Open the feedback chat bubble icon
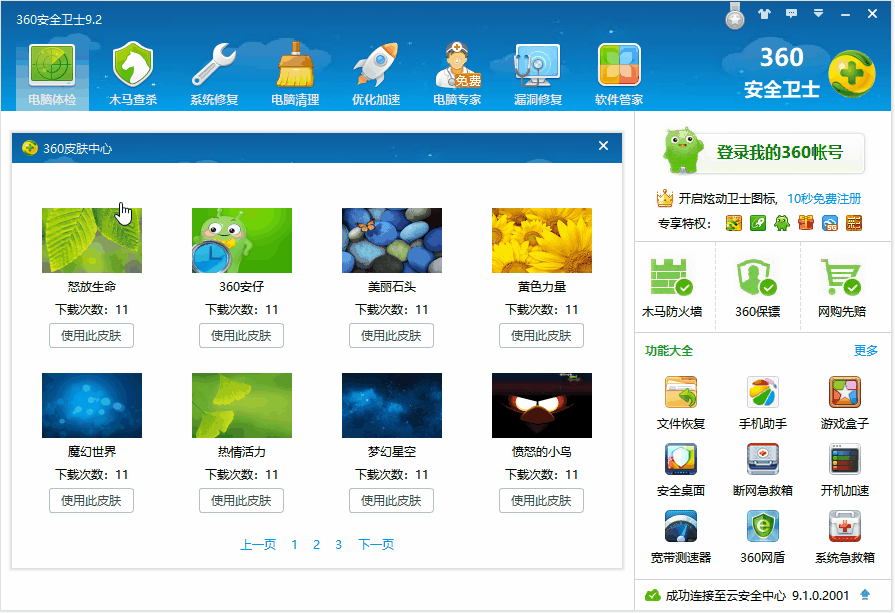895x613 pixels. (x=791, y=14)
